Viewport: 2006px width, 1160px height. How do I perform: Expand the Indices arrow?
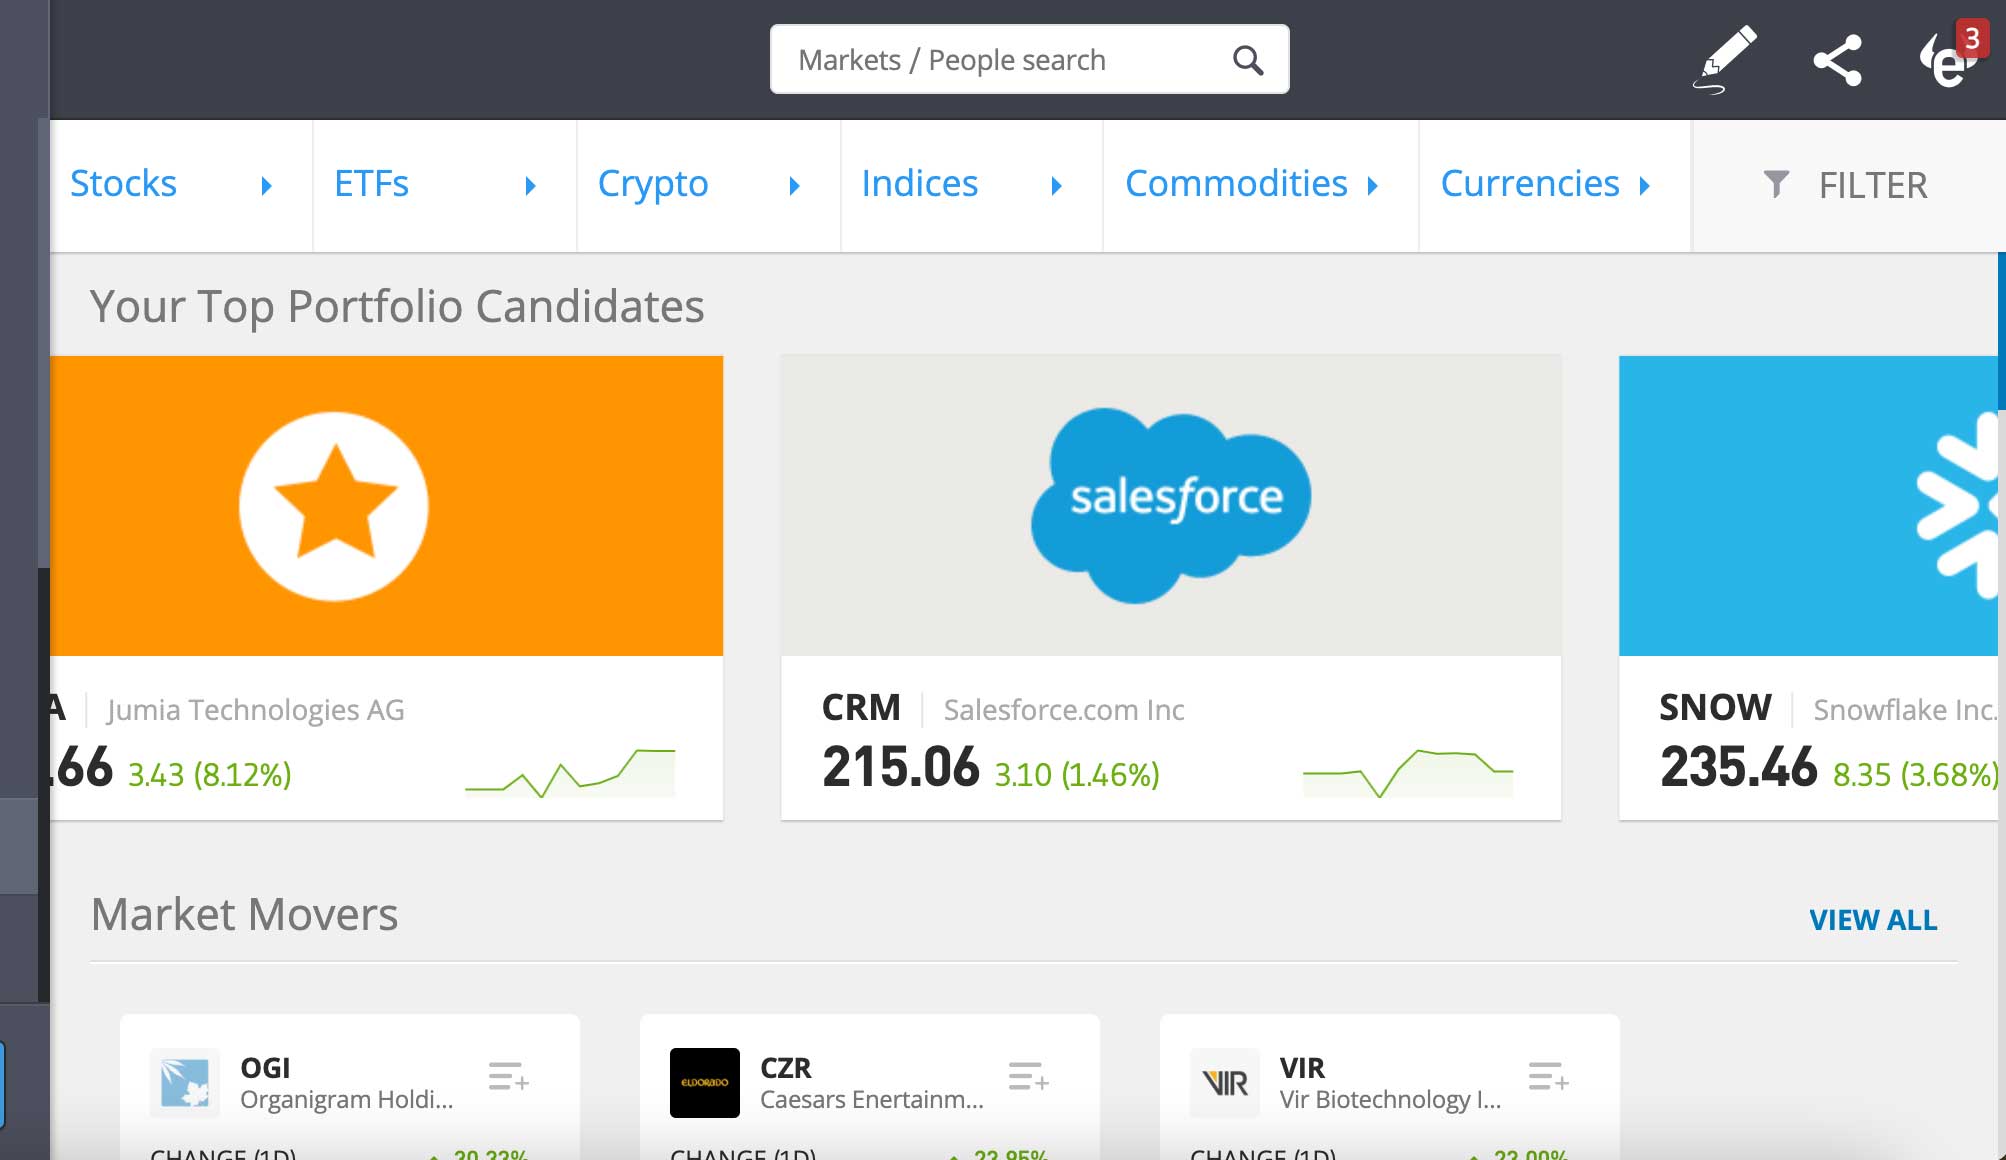(1056, 186)
